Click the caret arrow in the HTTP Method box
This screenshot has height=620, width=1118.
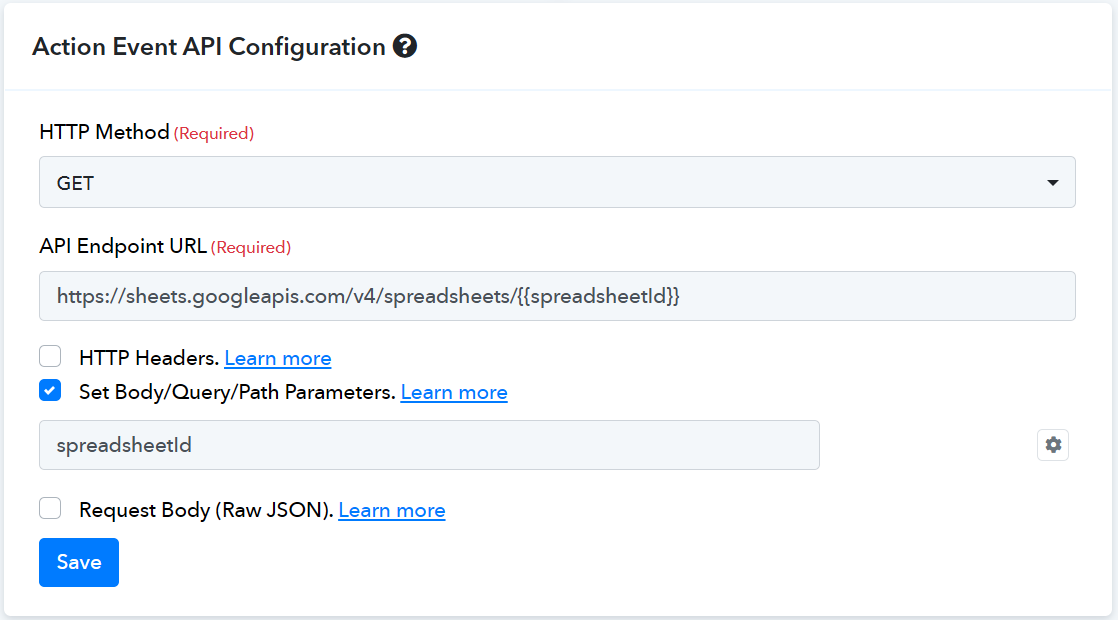click(x=1052, y=183)
